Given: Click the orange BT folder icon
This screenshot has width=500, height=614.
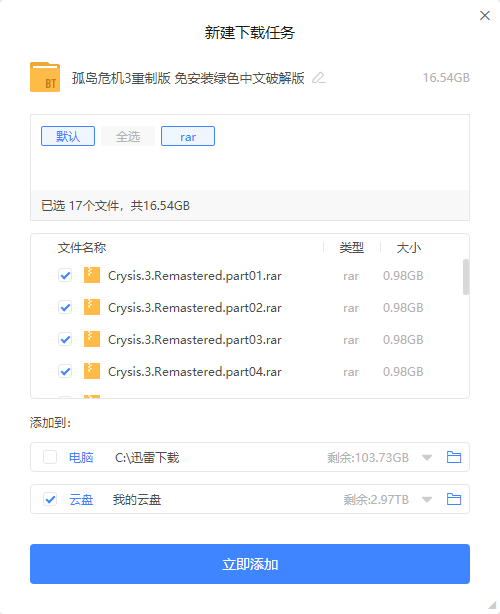Looking at the screenshot, I should [45, 77].
